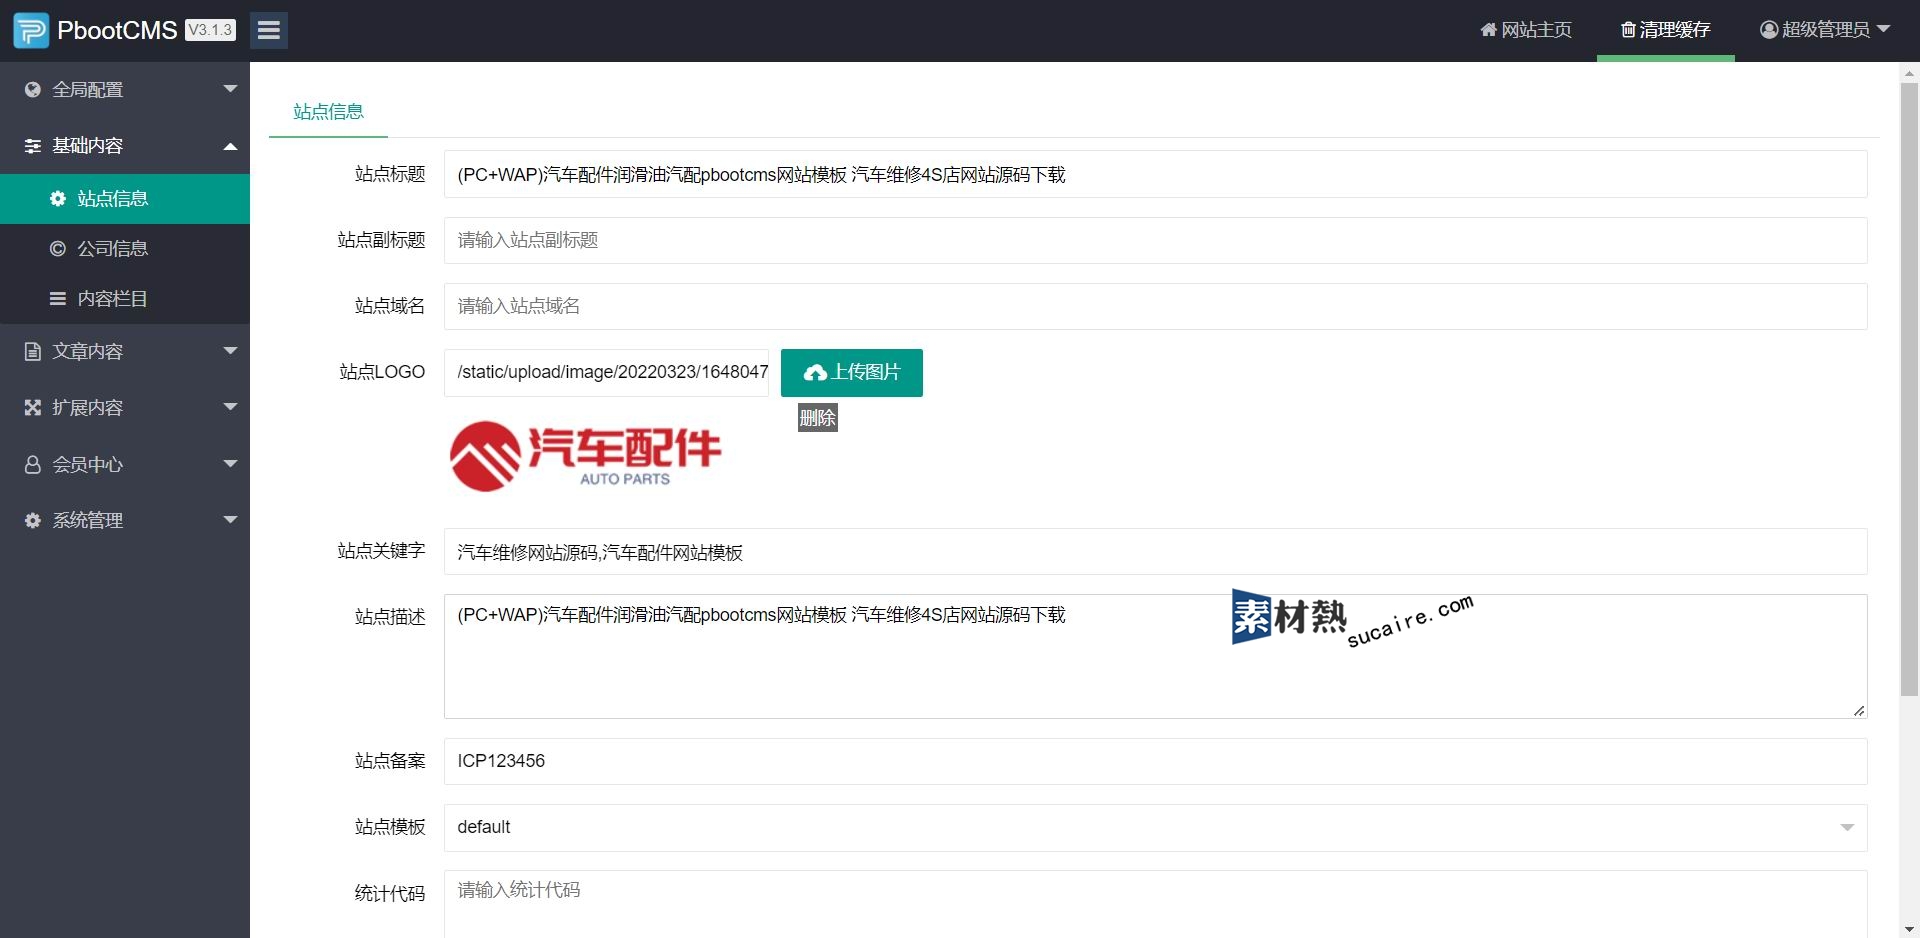The height and width of the screenshot is (938, 1920).
Task: Switch to 站点信息 tab
Action: (328, 112)
